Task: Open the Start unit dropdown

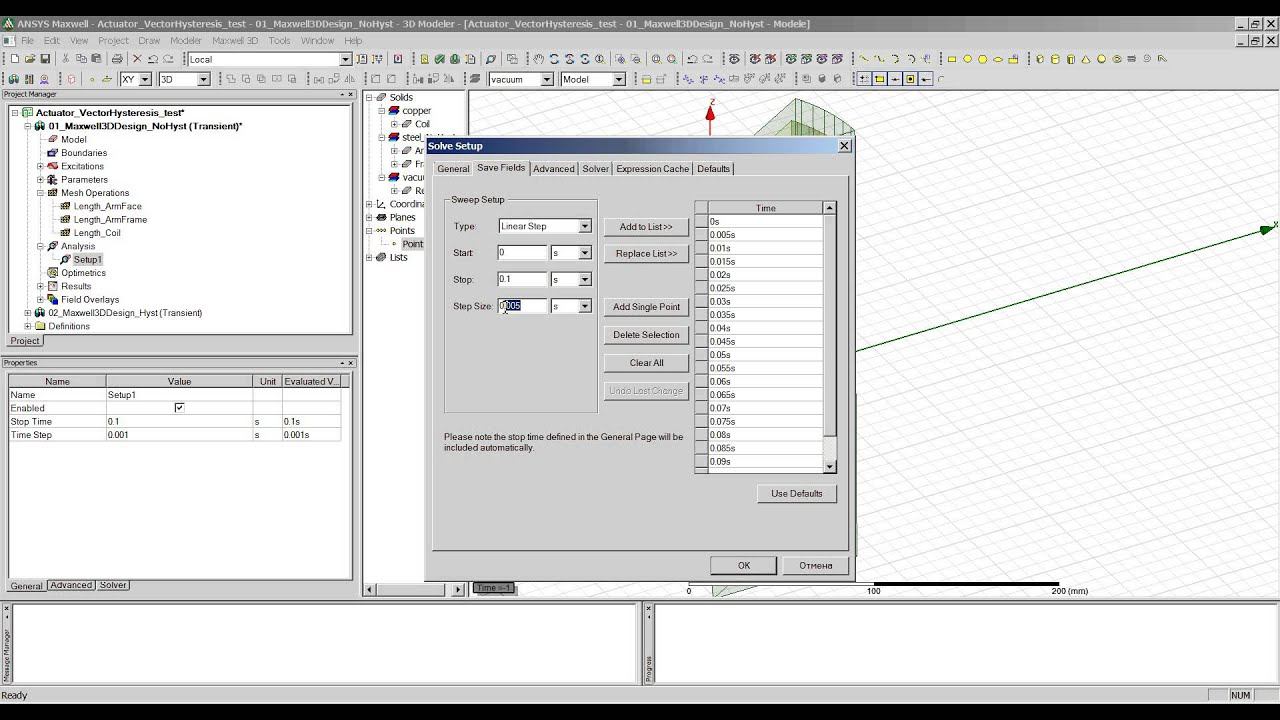Action: point(585,253)
